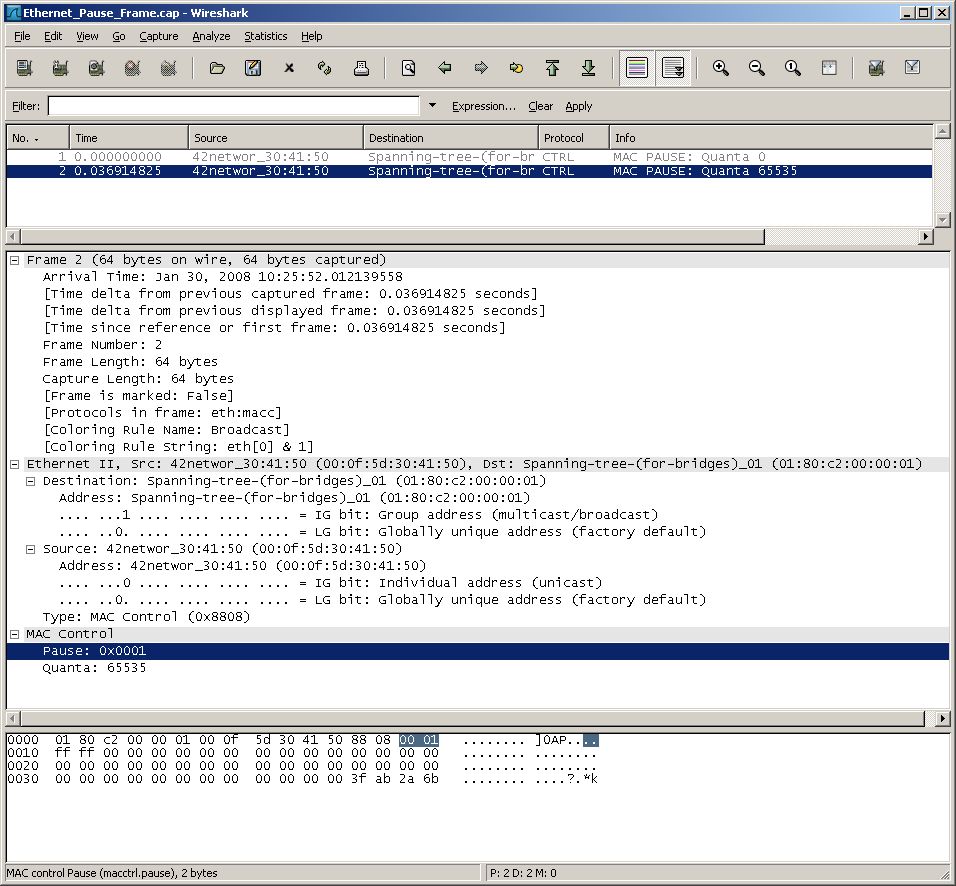The height and width of the screenshot is (886, 956).
Task: Sort by Info column header
Action: tap(771, 138)
